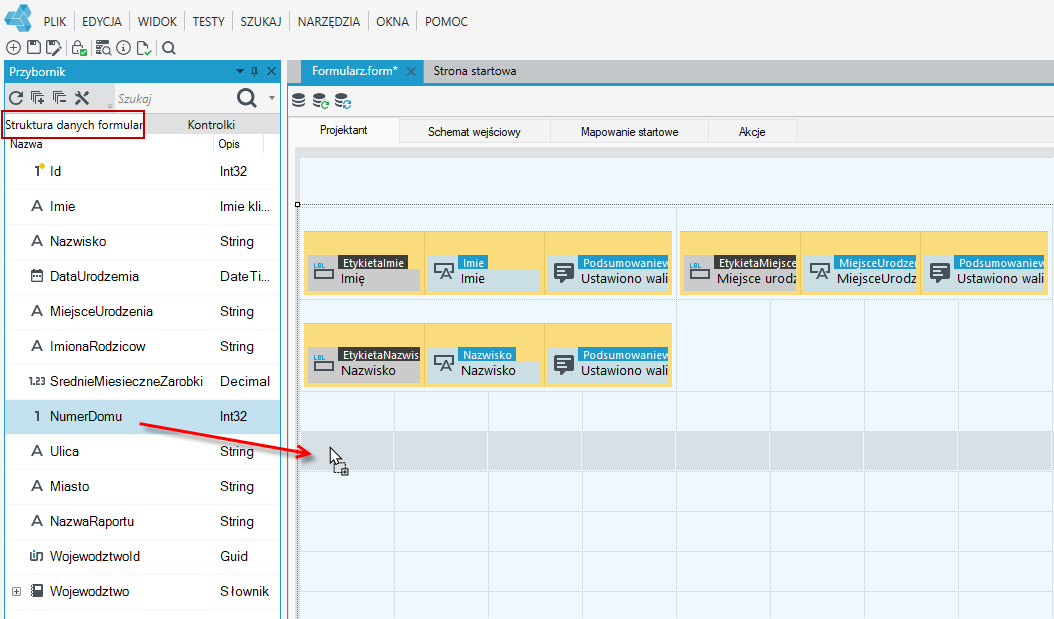Open the EDYCJA menu
This screenshot has width=1054, height=619.
[102, 22]
